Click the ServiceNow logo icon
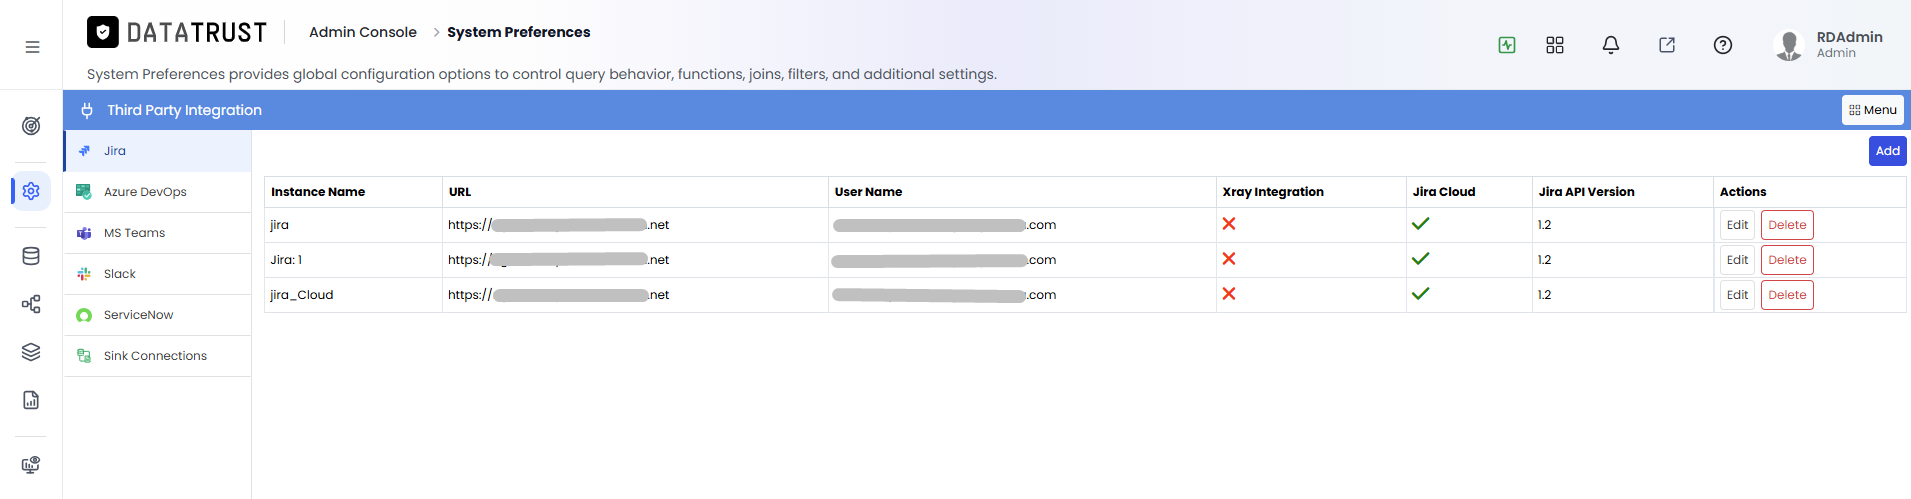The height and width of the screenshot is (499, 1911). click(84, 315)
